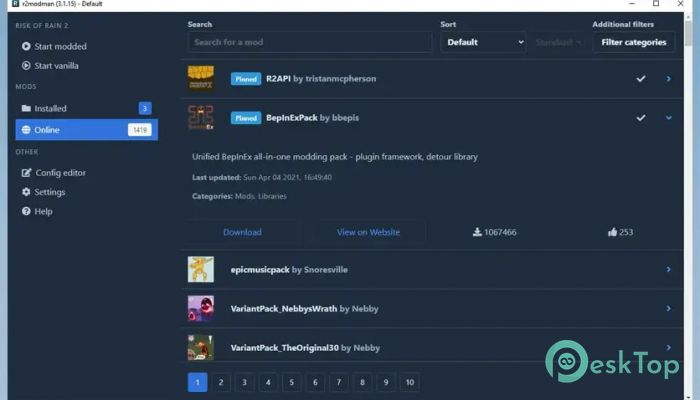Image resolution: width=700 pixels, height=400 pixels.
Task: Click the vertical scrollbar thumb
Action: coord(689,32)
